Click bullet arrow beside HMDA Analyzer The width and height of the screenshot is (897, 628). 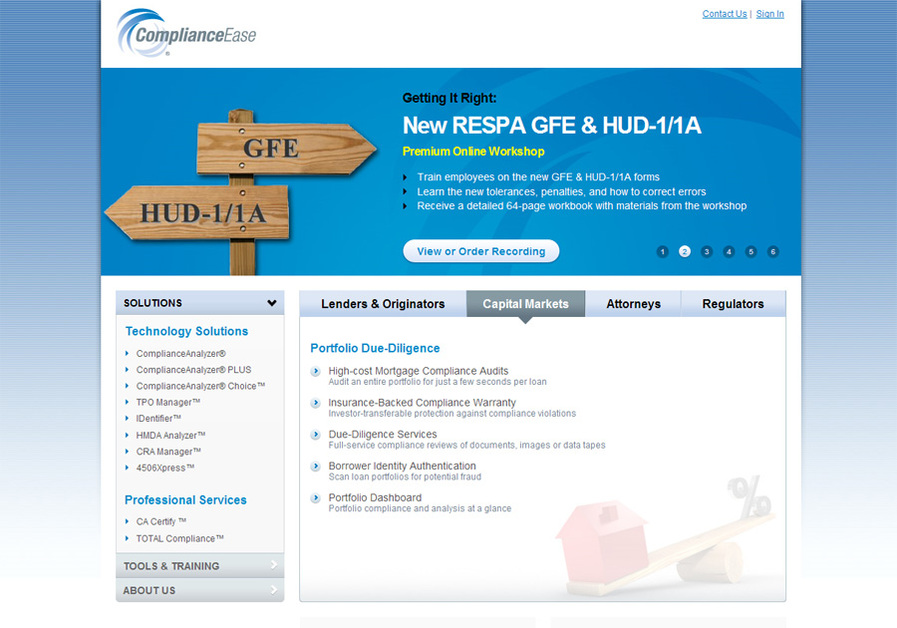(x=127, y=435)
